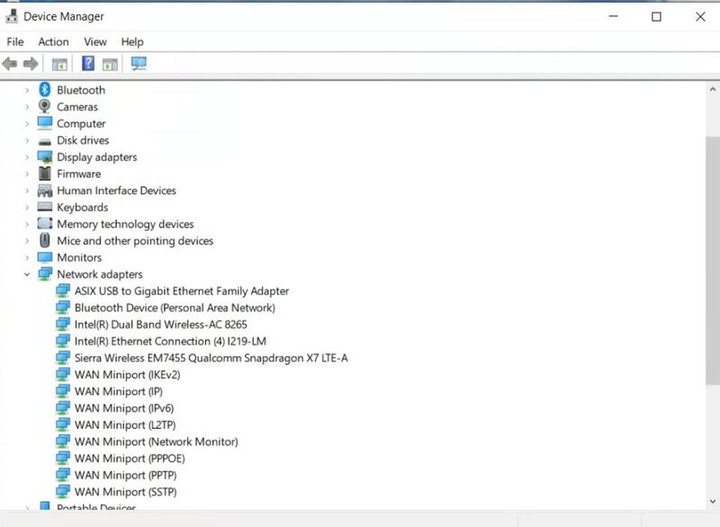Click the WAN Miniport (SSTP) icon
This screenshot has height=527, width=720.
[x=62, y=492]
